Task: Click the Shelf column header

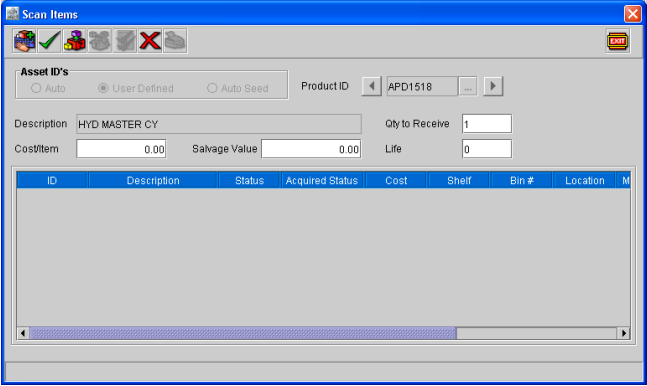Action: [x=459, y=180]
